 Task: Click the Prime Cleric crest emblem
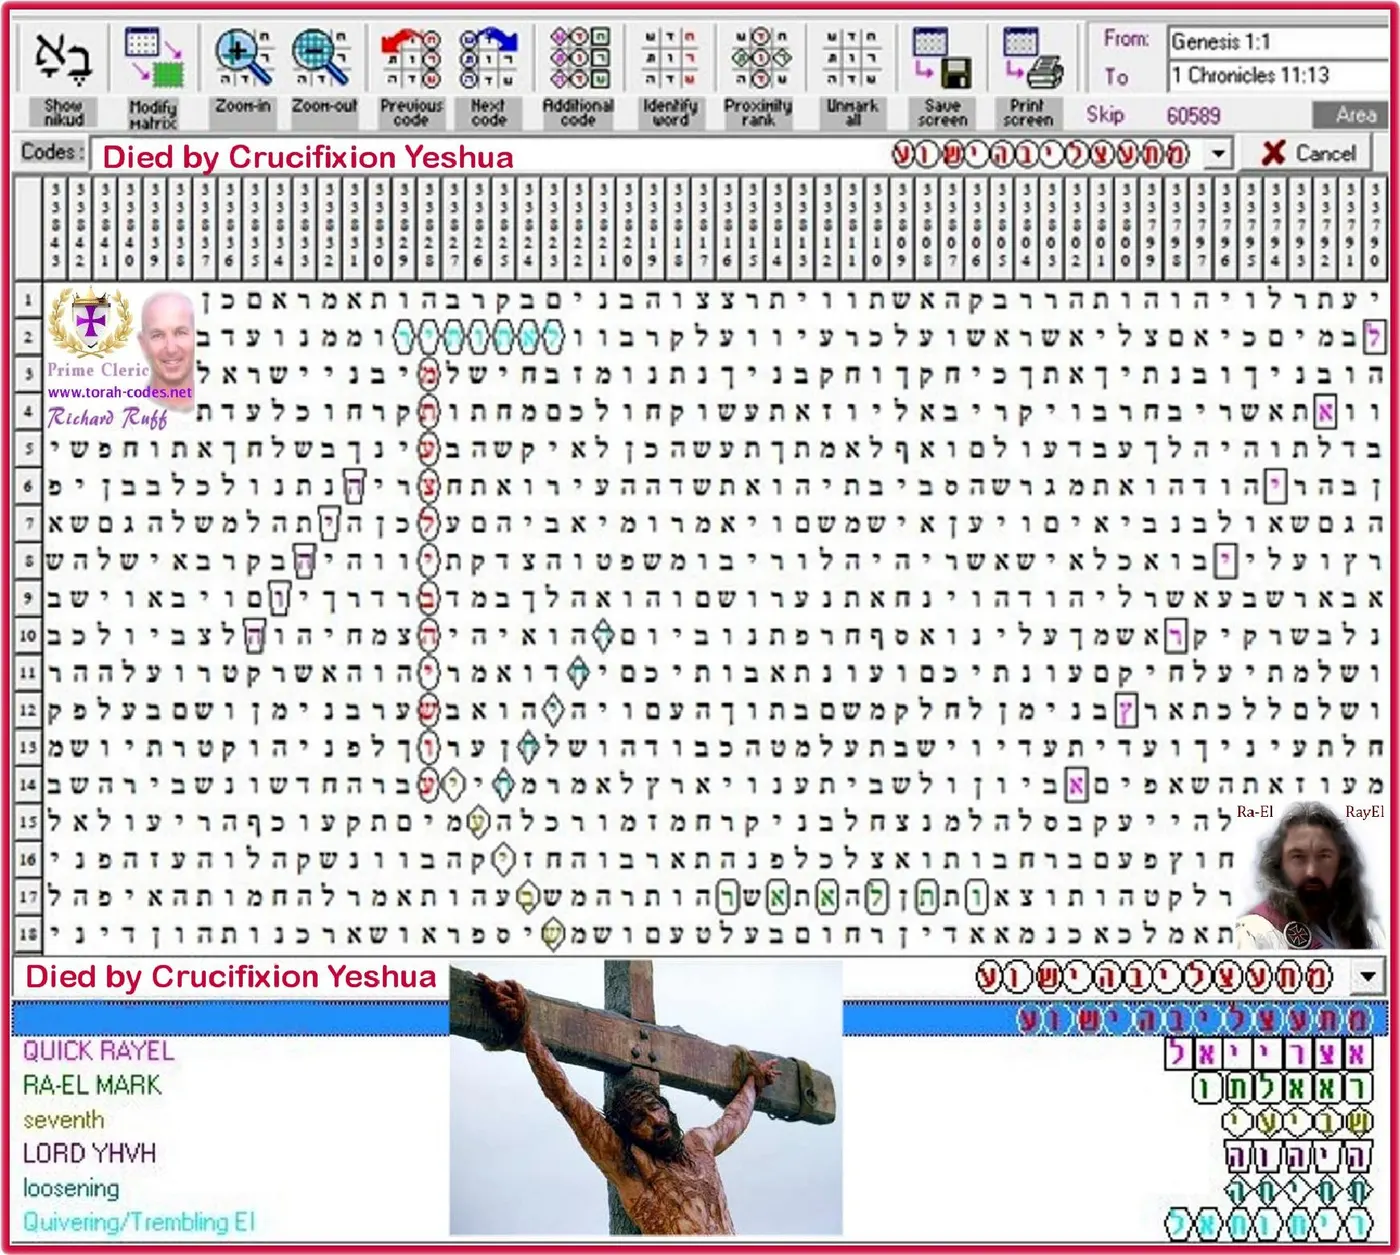coord(91,323)
